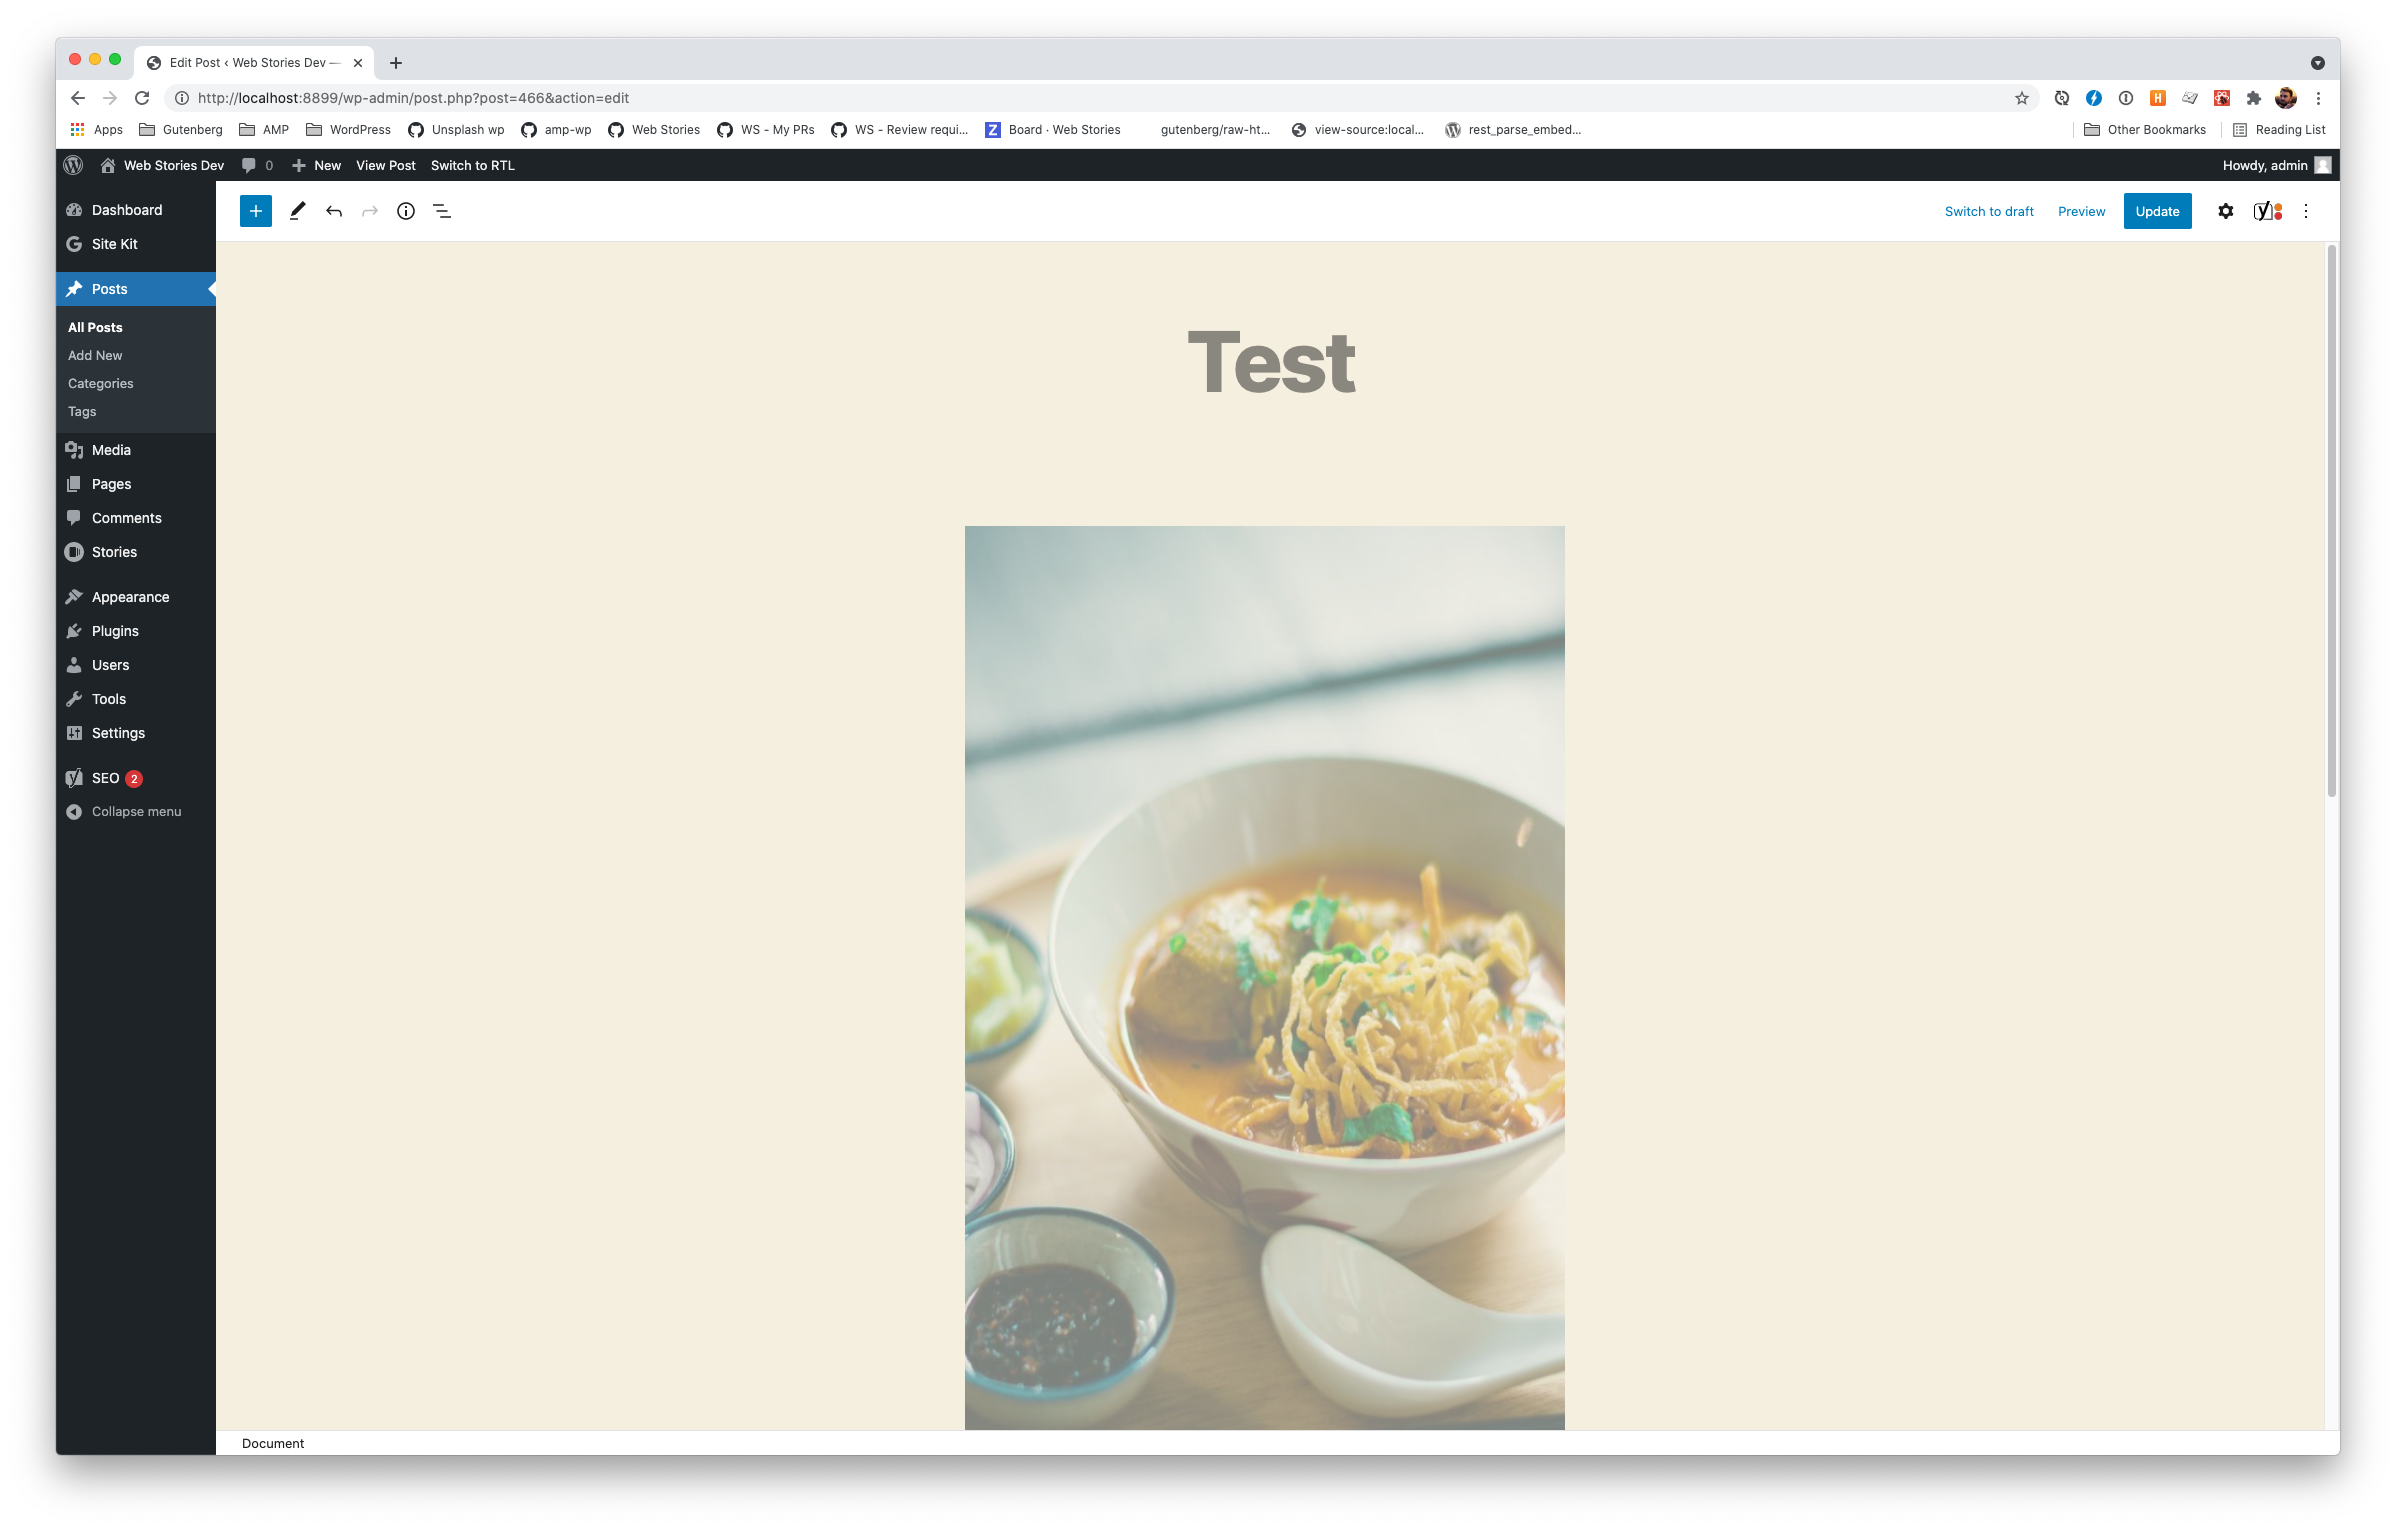Open the block inserter
This screenshot has height=1529, width=2396.
pyautogui.click(x=254, y=211)
